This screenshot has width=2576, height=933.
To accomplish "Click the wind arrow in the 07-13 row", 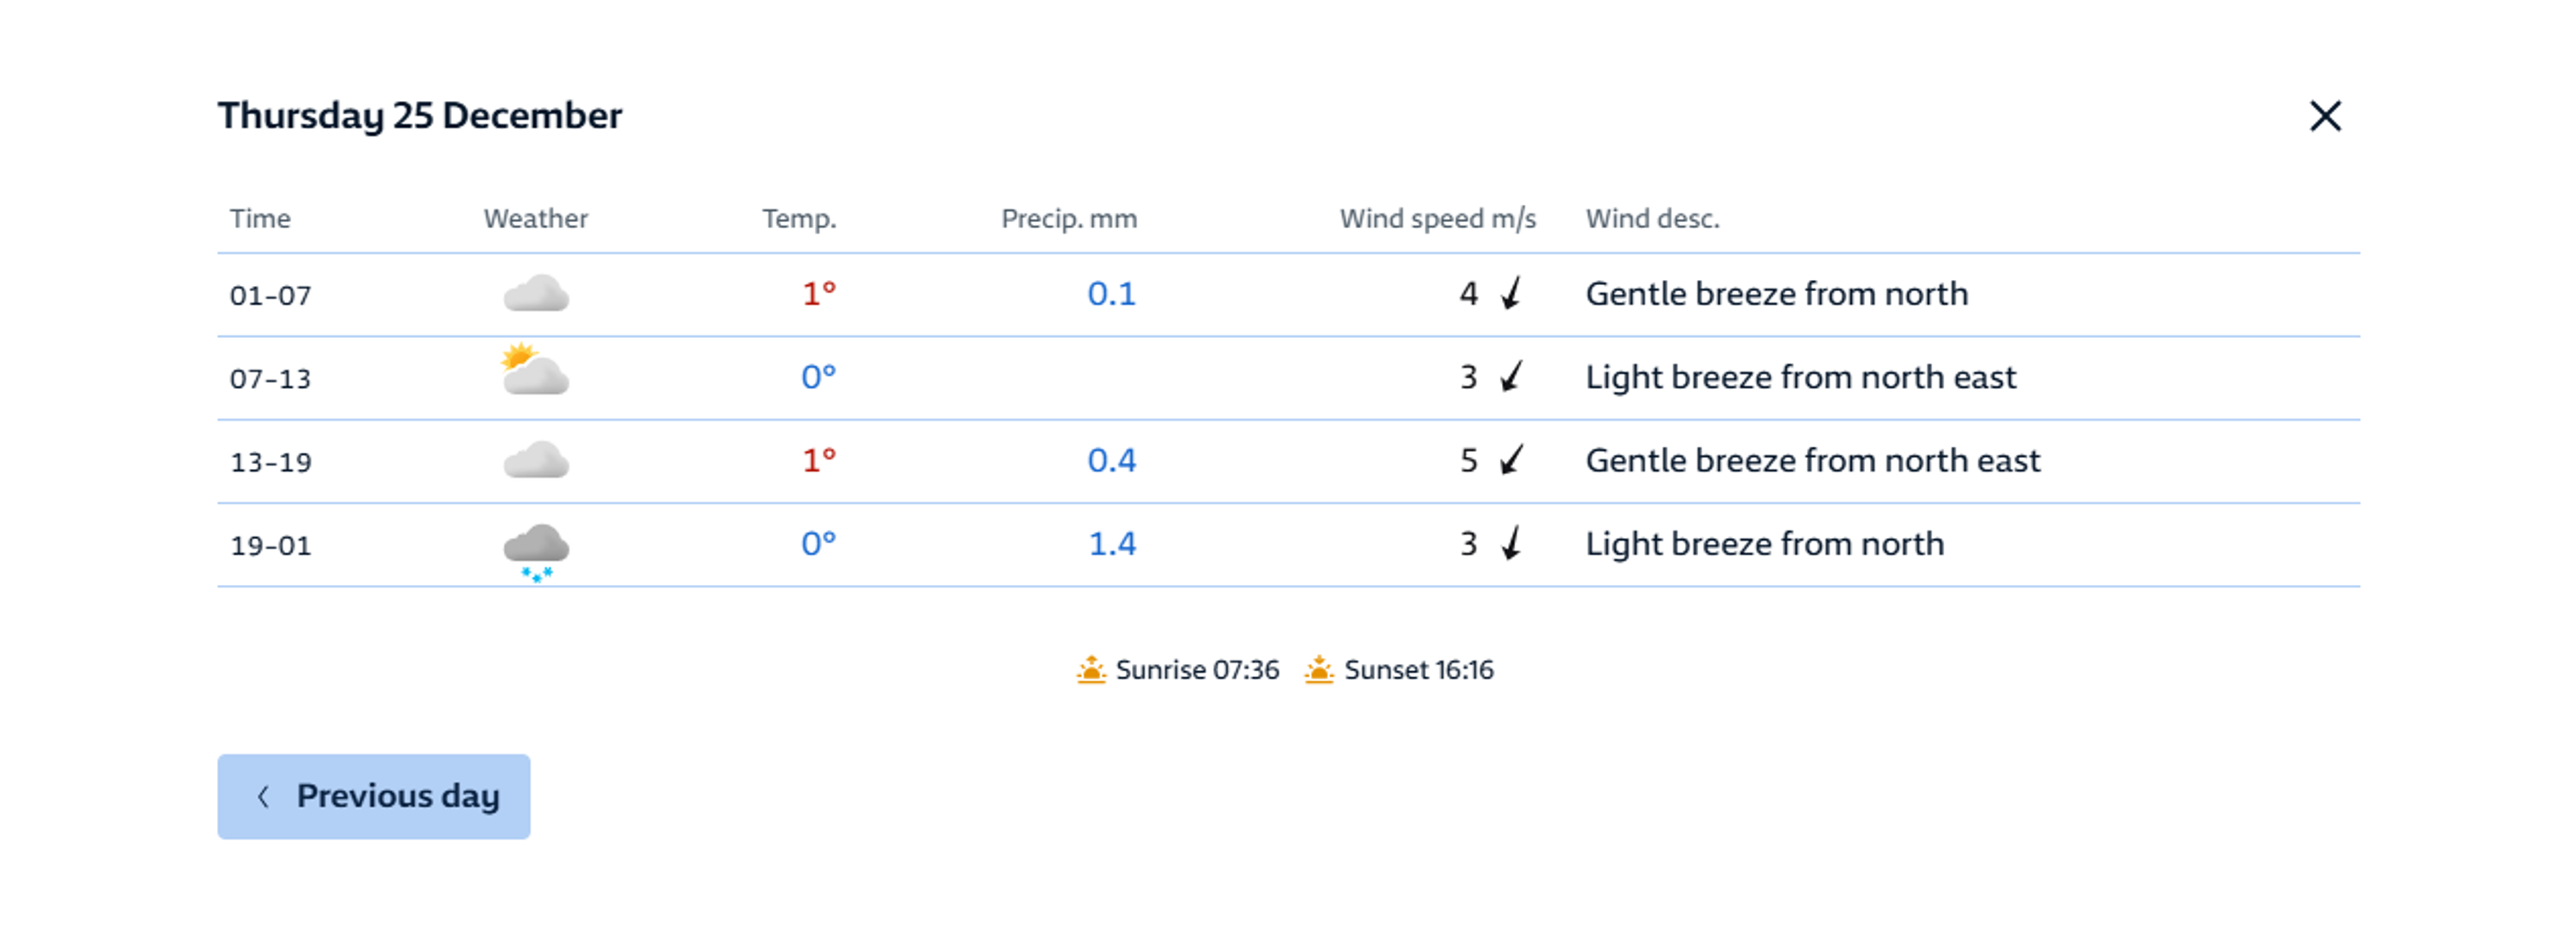I will (1511, 377).
